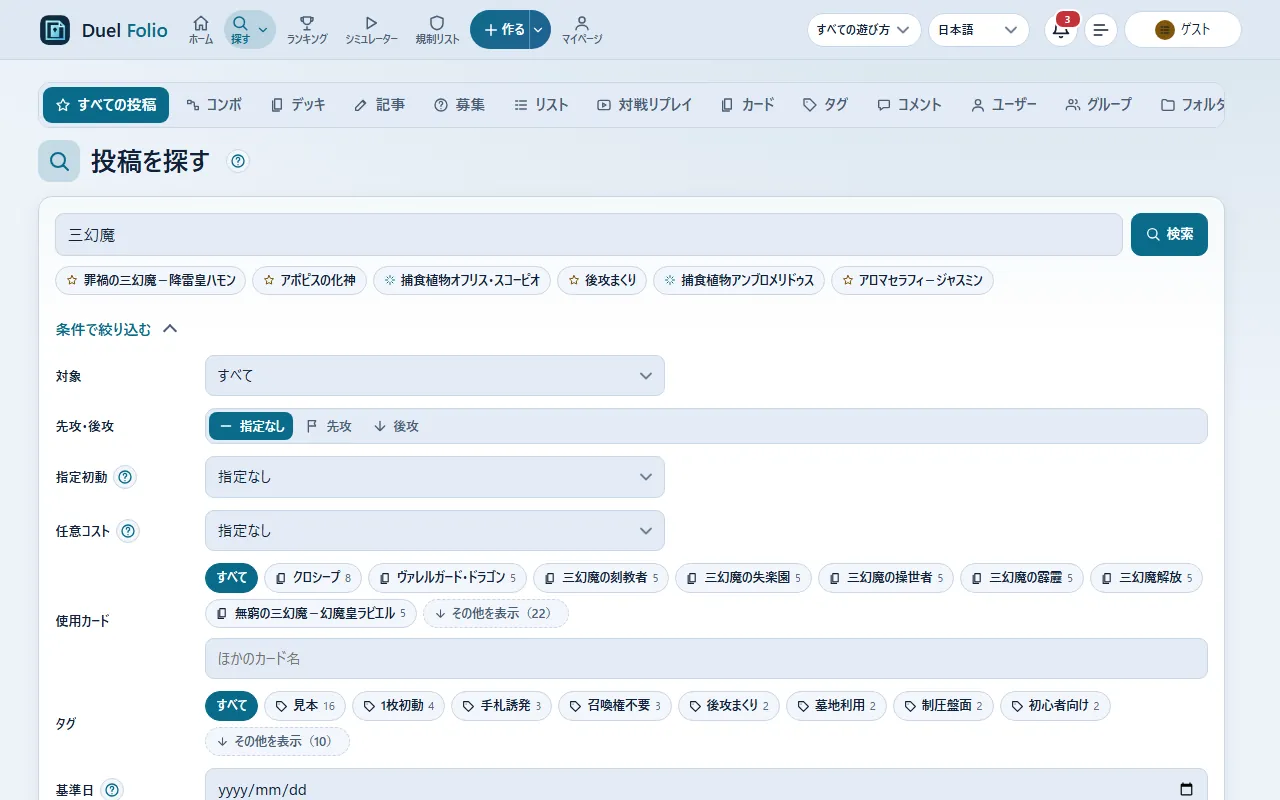The height and width of the screenshot is (800, 1280).
Task: Select すべて in 使用カード filter
Action: point(231,578)
